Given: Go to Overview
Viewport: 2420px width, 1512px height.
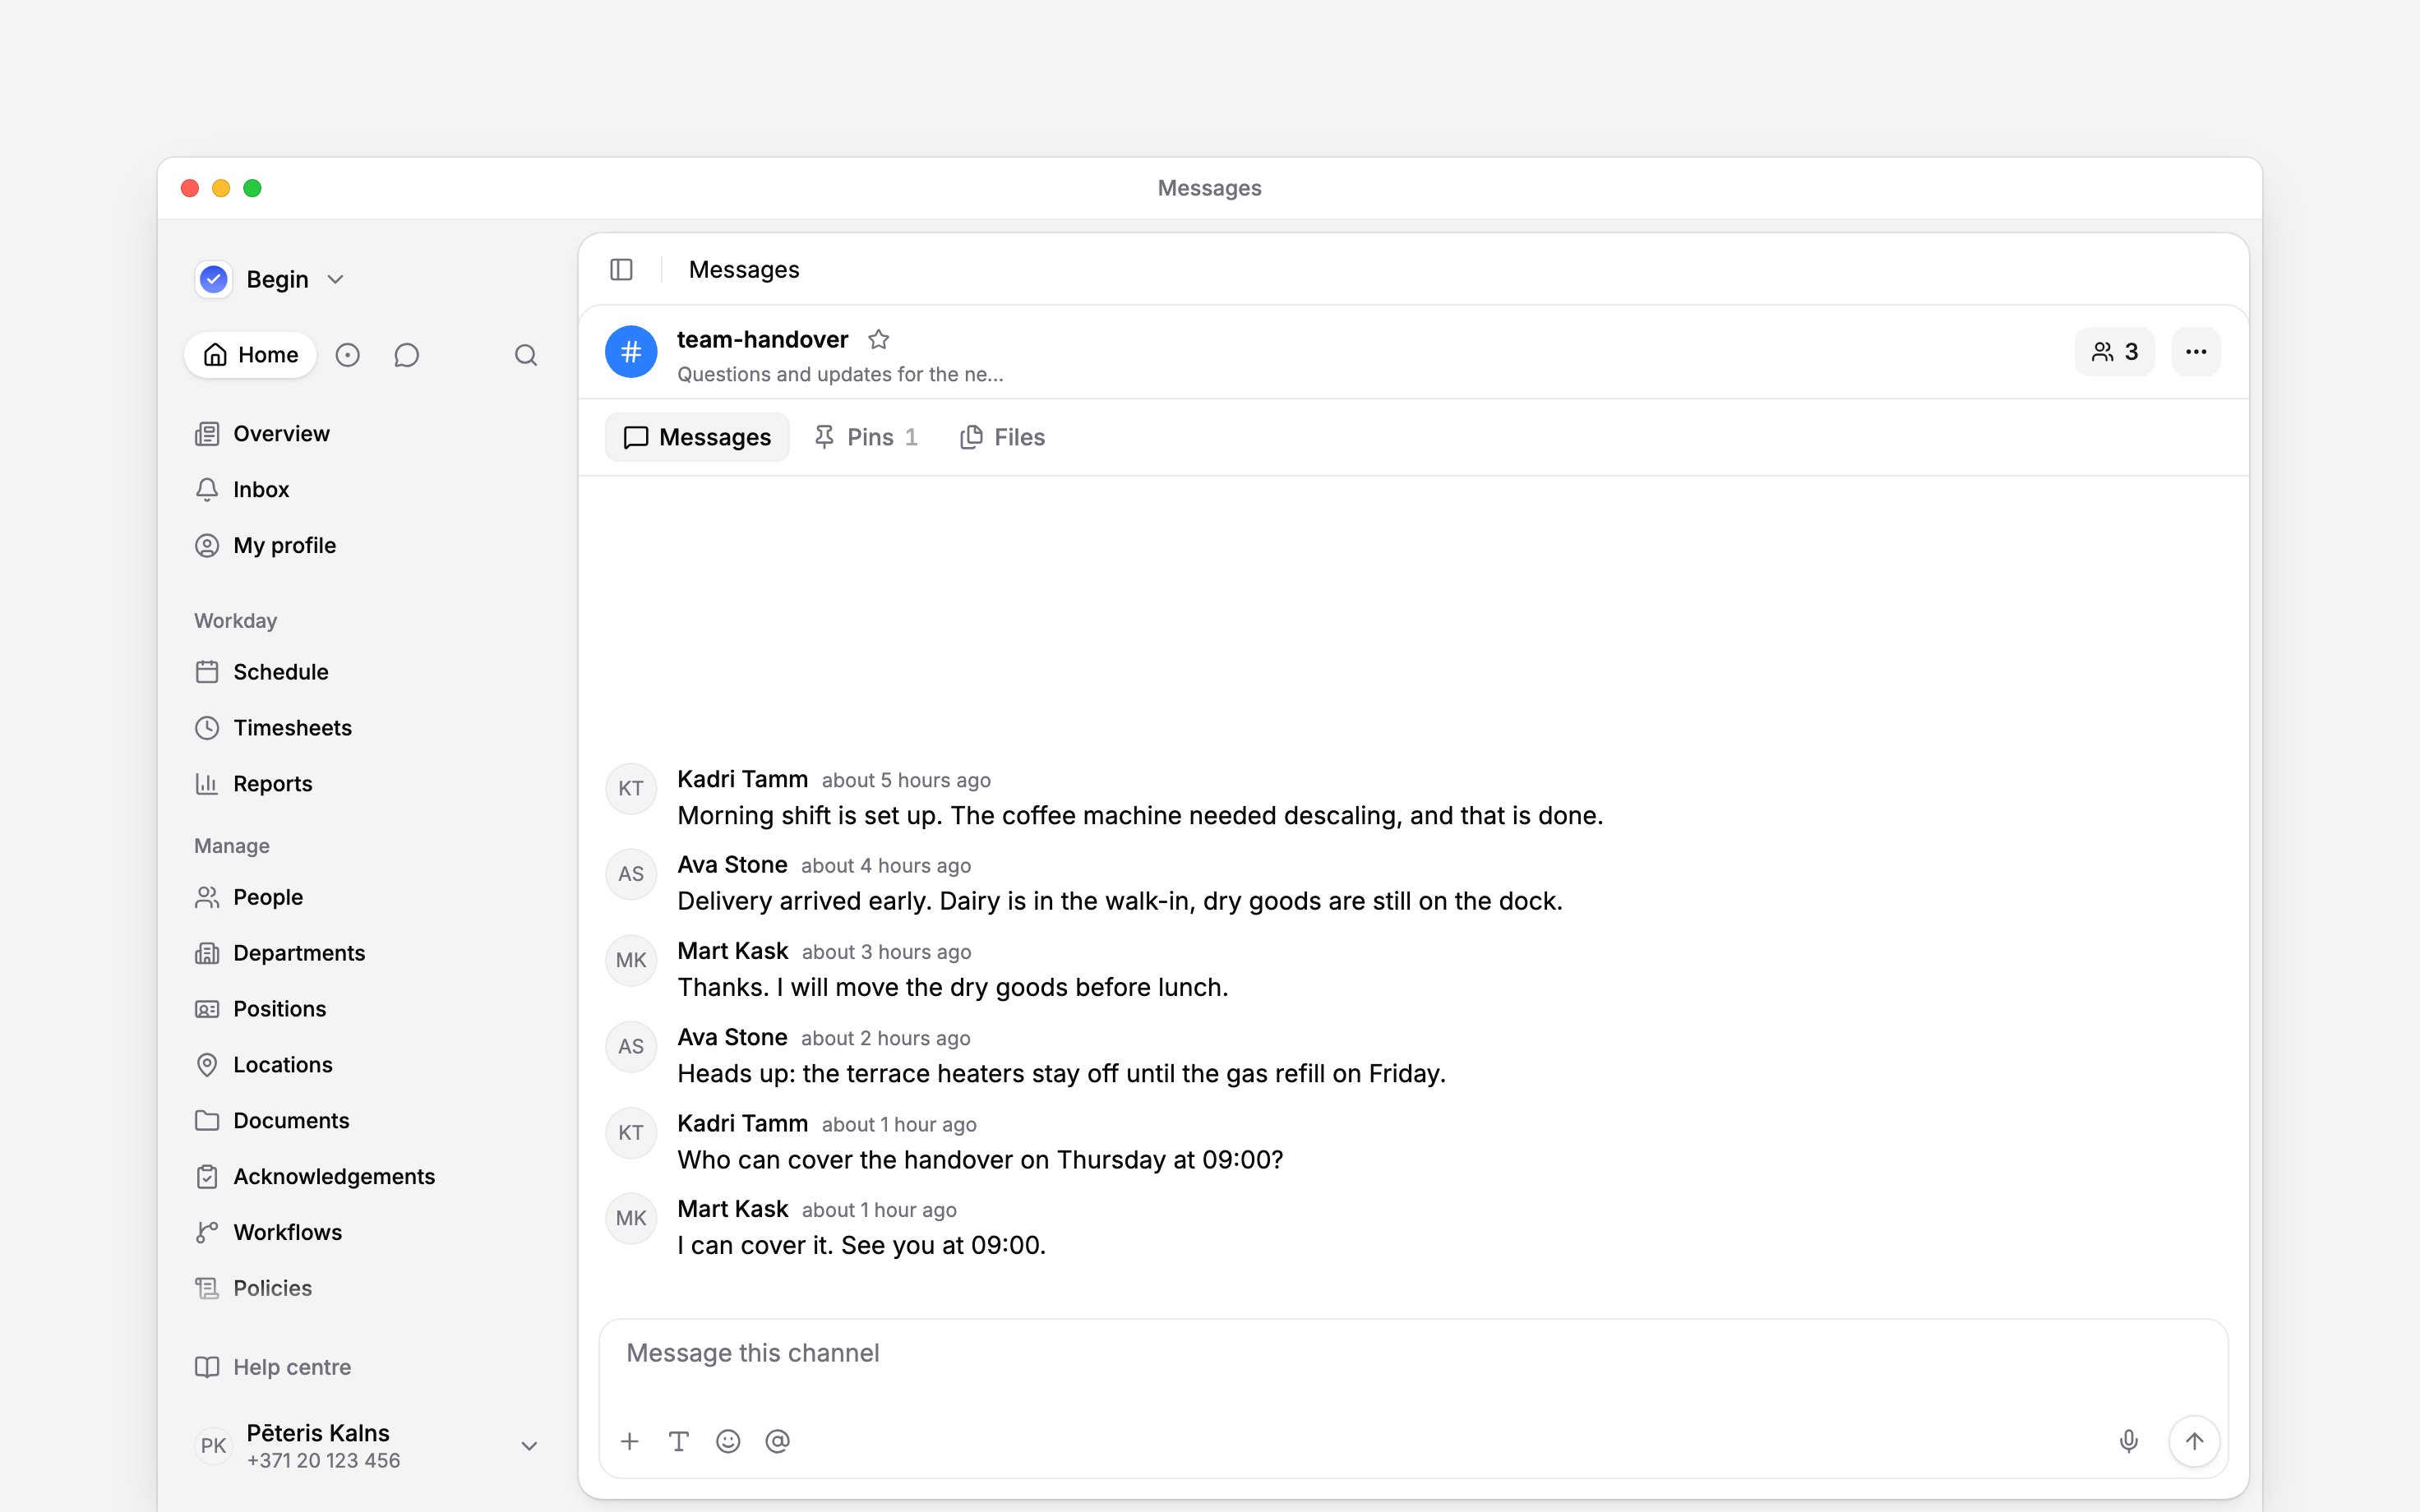Looking at the screenshot, I should (368, 434).
